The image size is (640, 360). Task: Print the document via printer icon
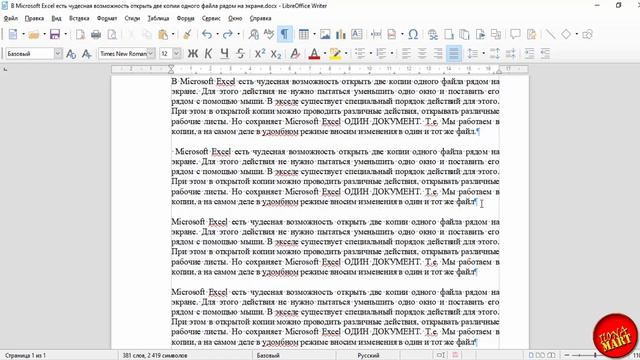(96, 34)
